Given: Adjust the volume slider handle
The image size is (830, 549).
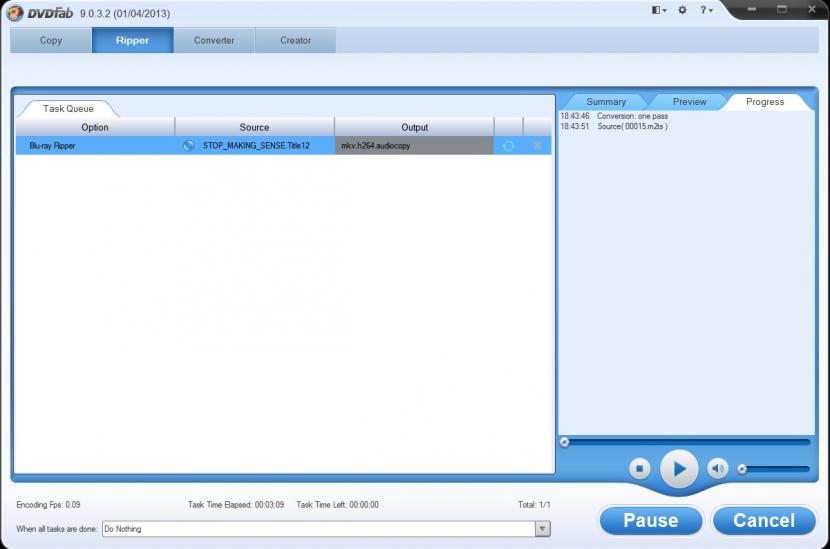Looking at the screenshot, I should pyautogui.click(x=742, y=469).
